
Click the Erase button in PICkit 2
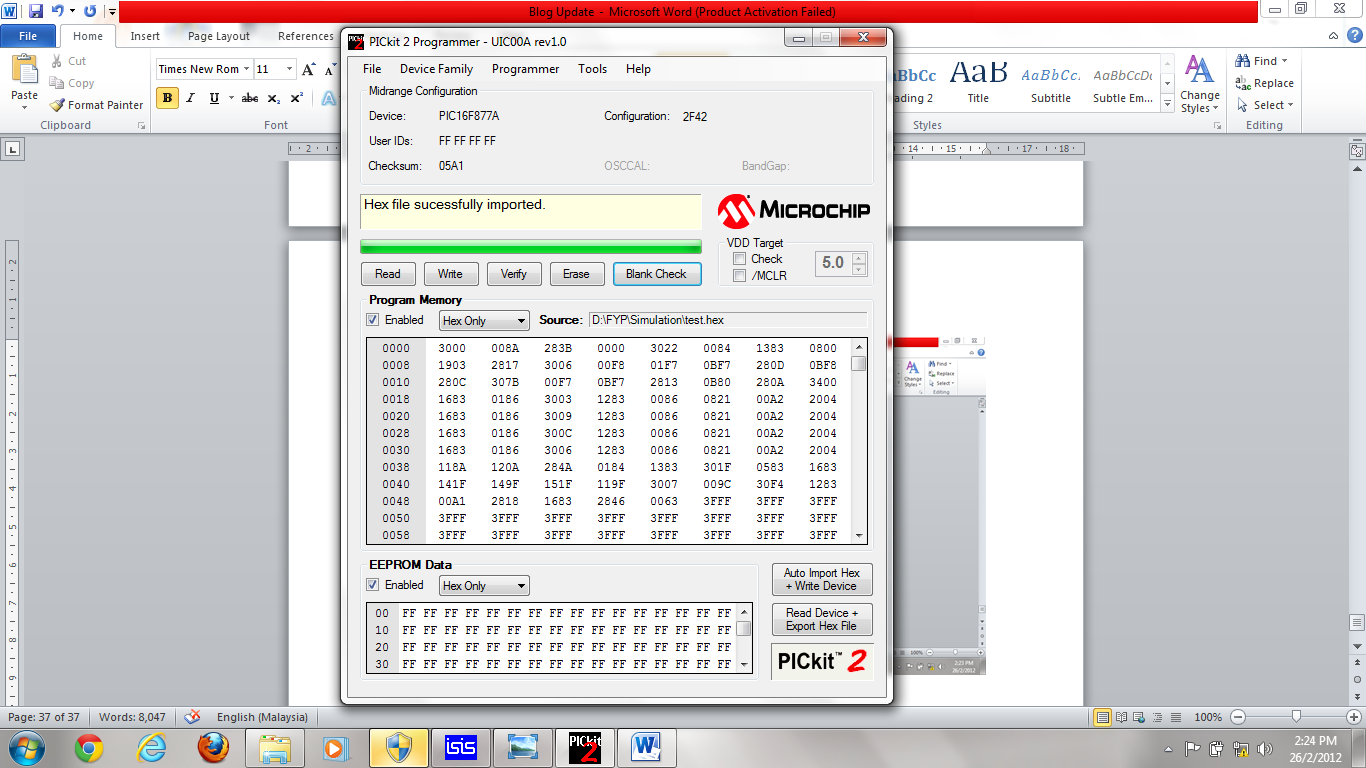(577, 274)
